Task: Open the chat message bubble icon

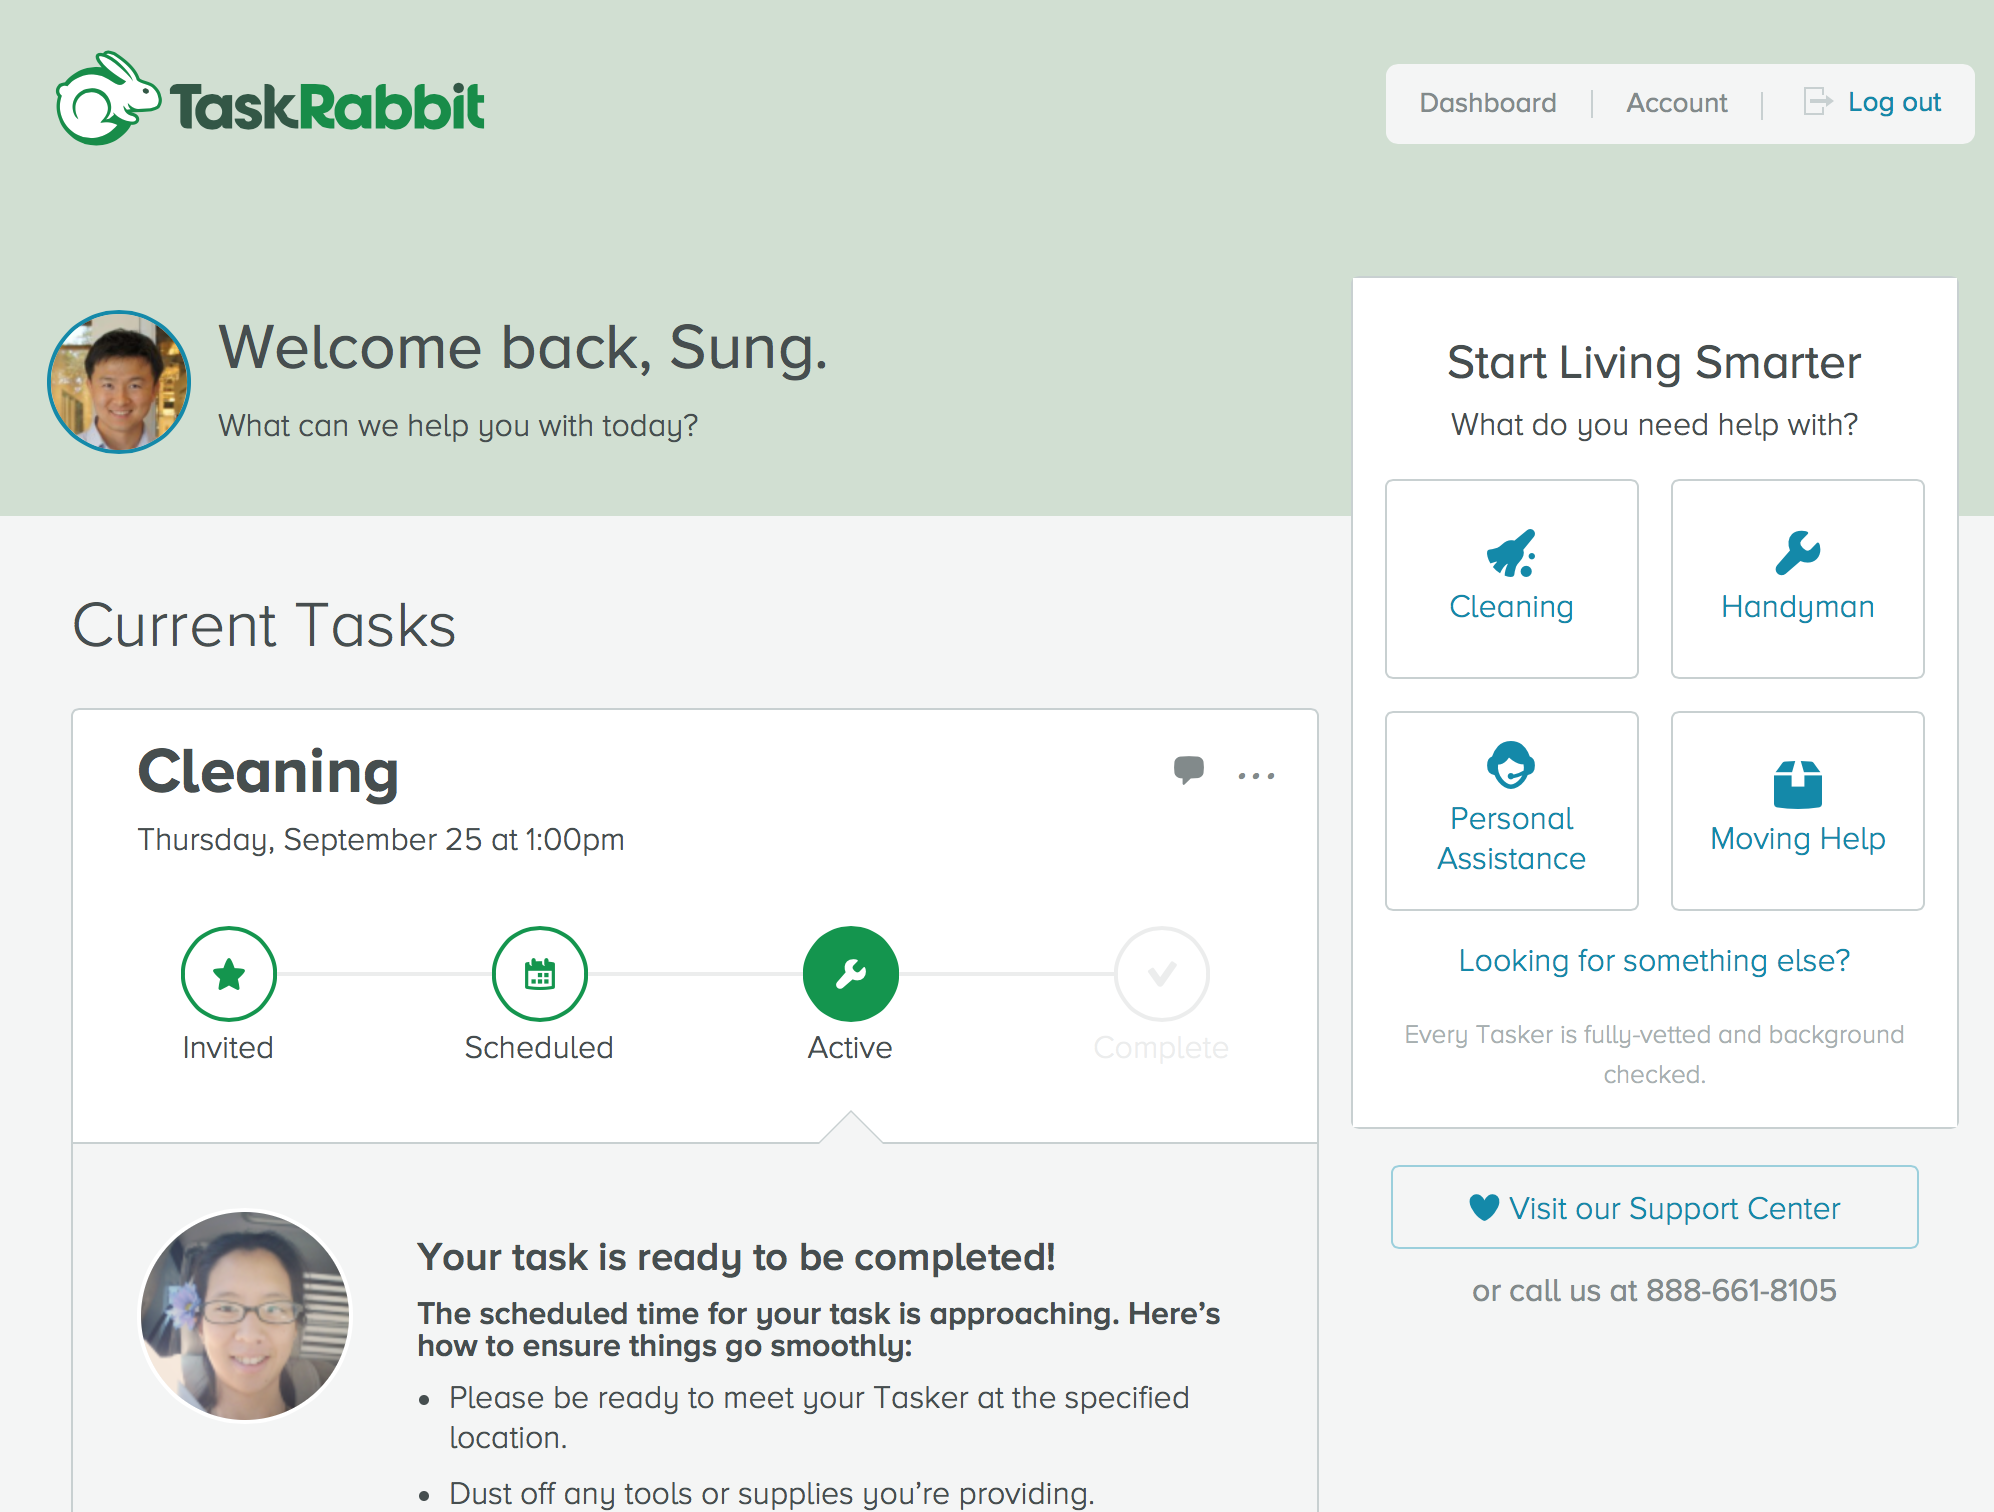Action: [x=1188, y=770]
